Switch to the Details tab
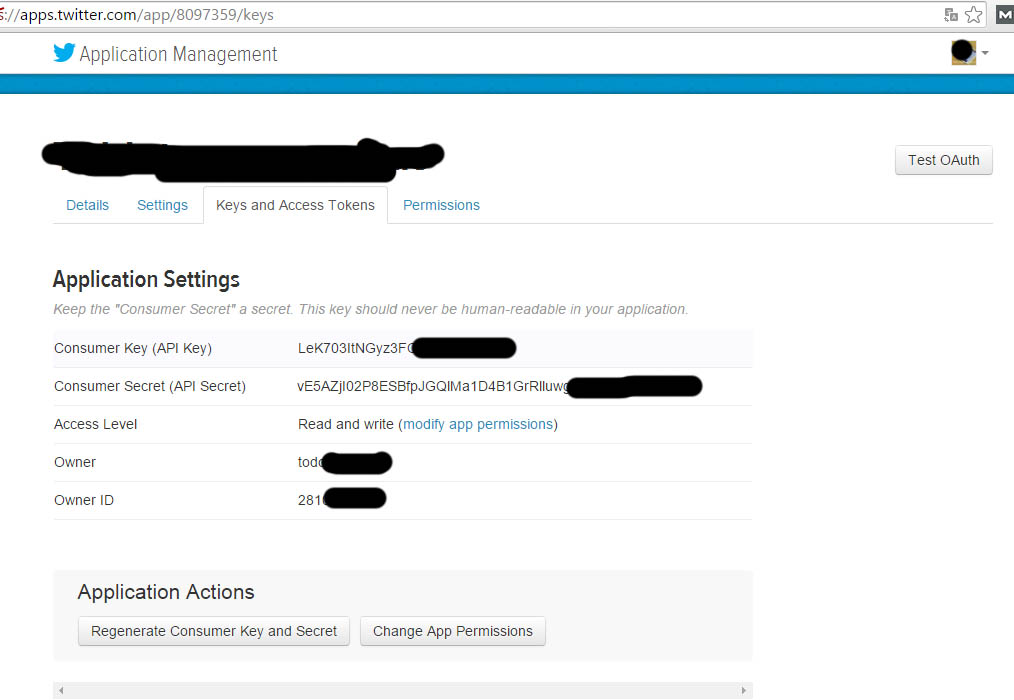Screen dimensions: 1014x700 click(87, 205)
